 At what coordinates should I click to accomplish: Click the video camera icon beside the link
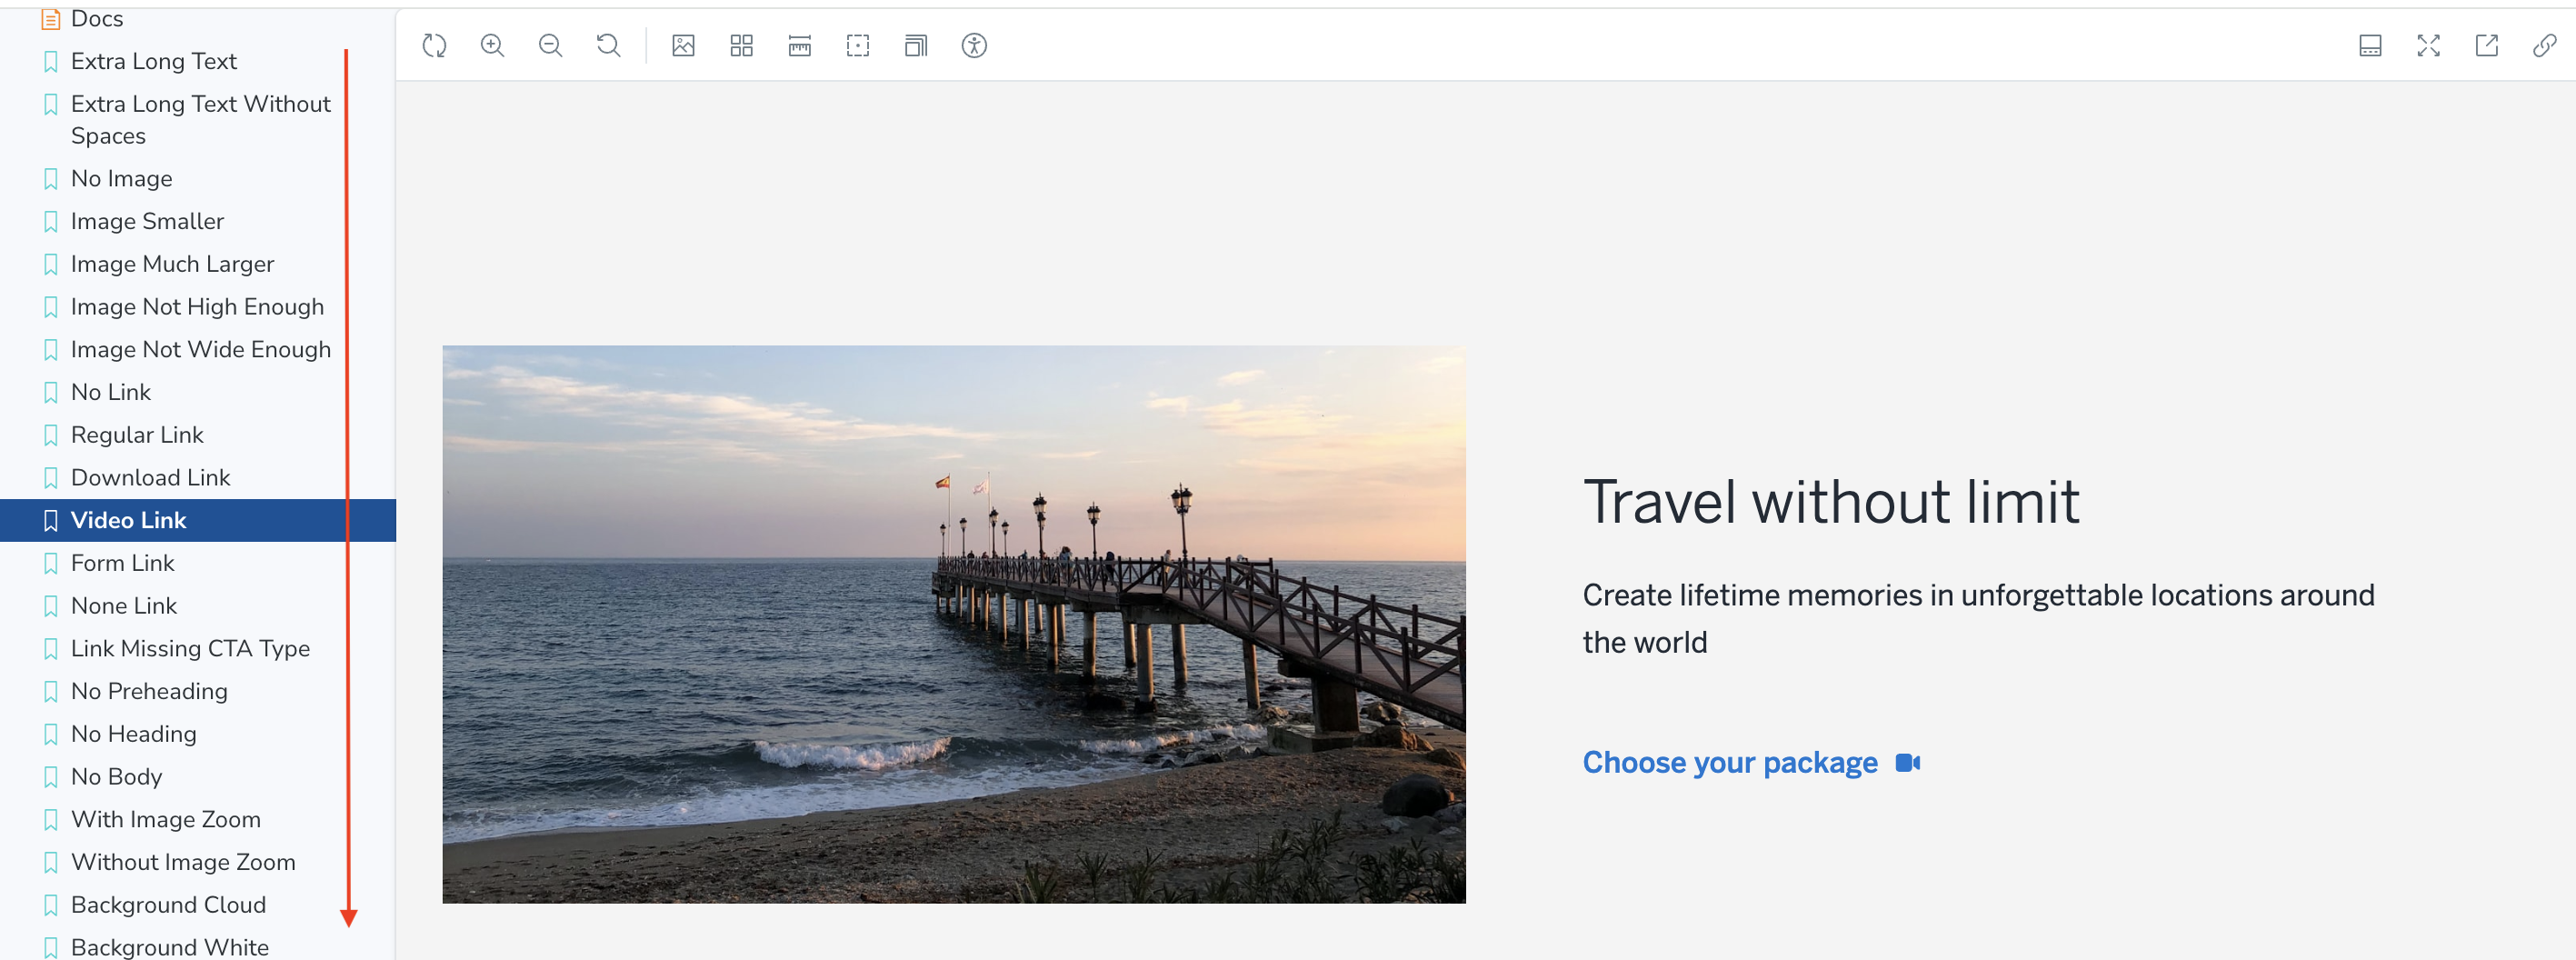click(1907, 763)
